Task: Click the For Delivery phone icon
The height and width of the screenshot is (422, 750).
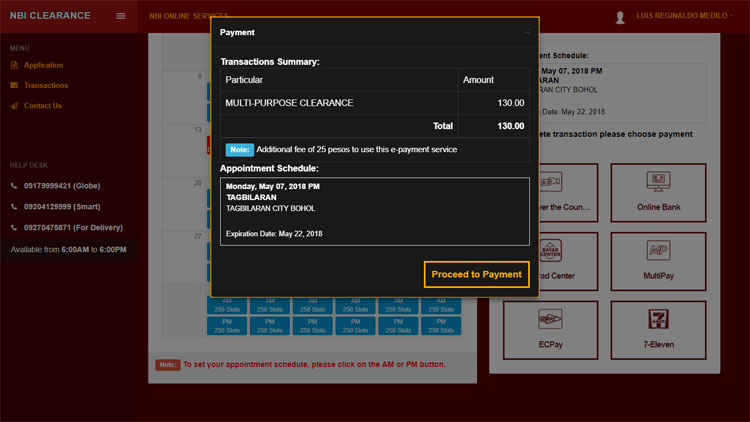Action: 14,228
